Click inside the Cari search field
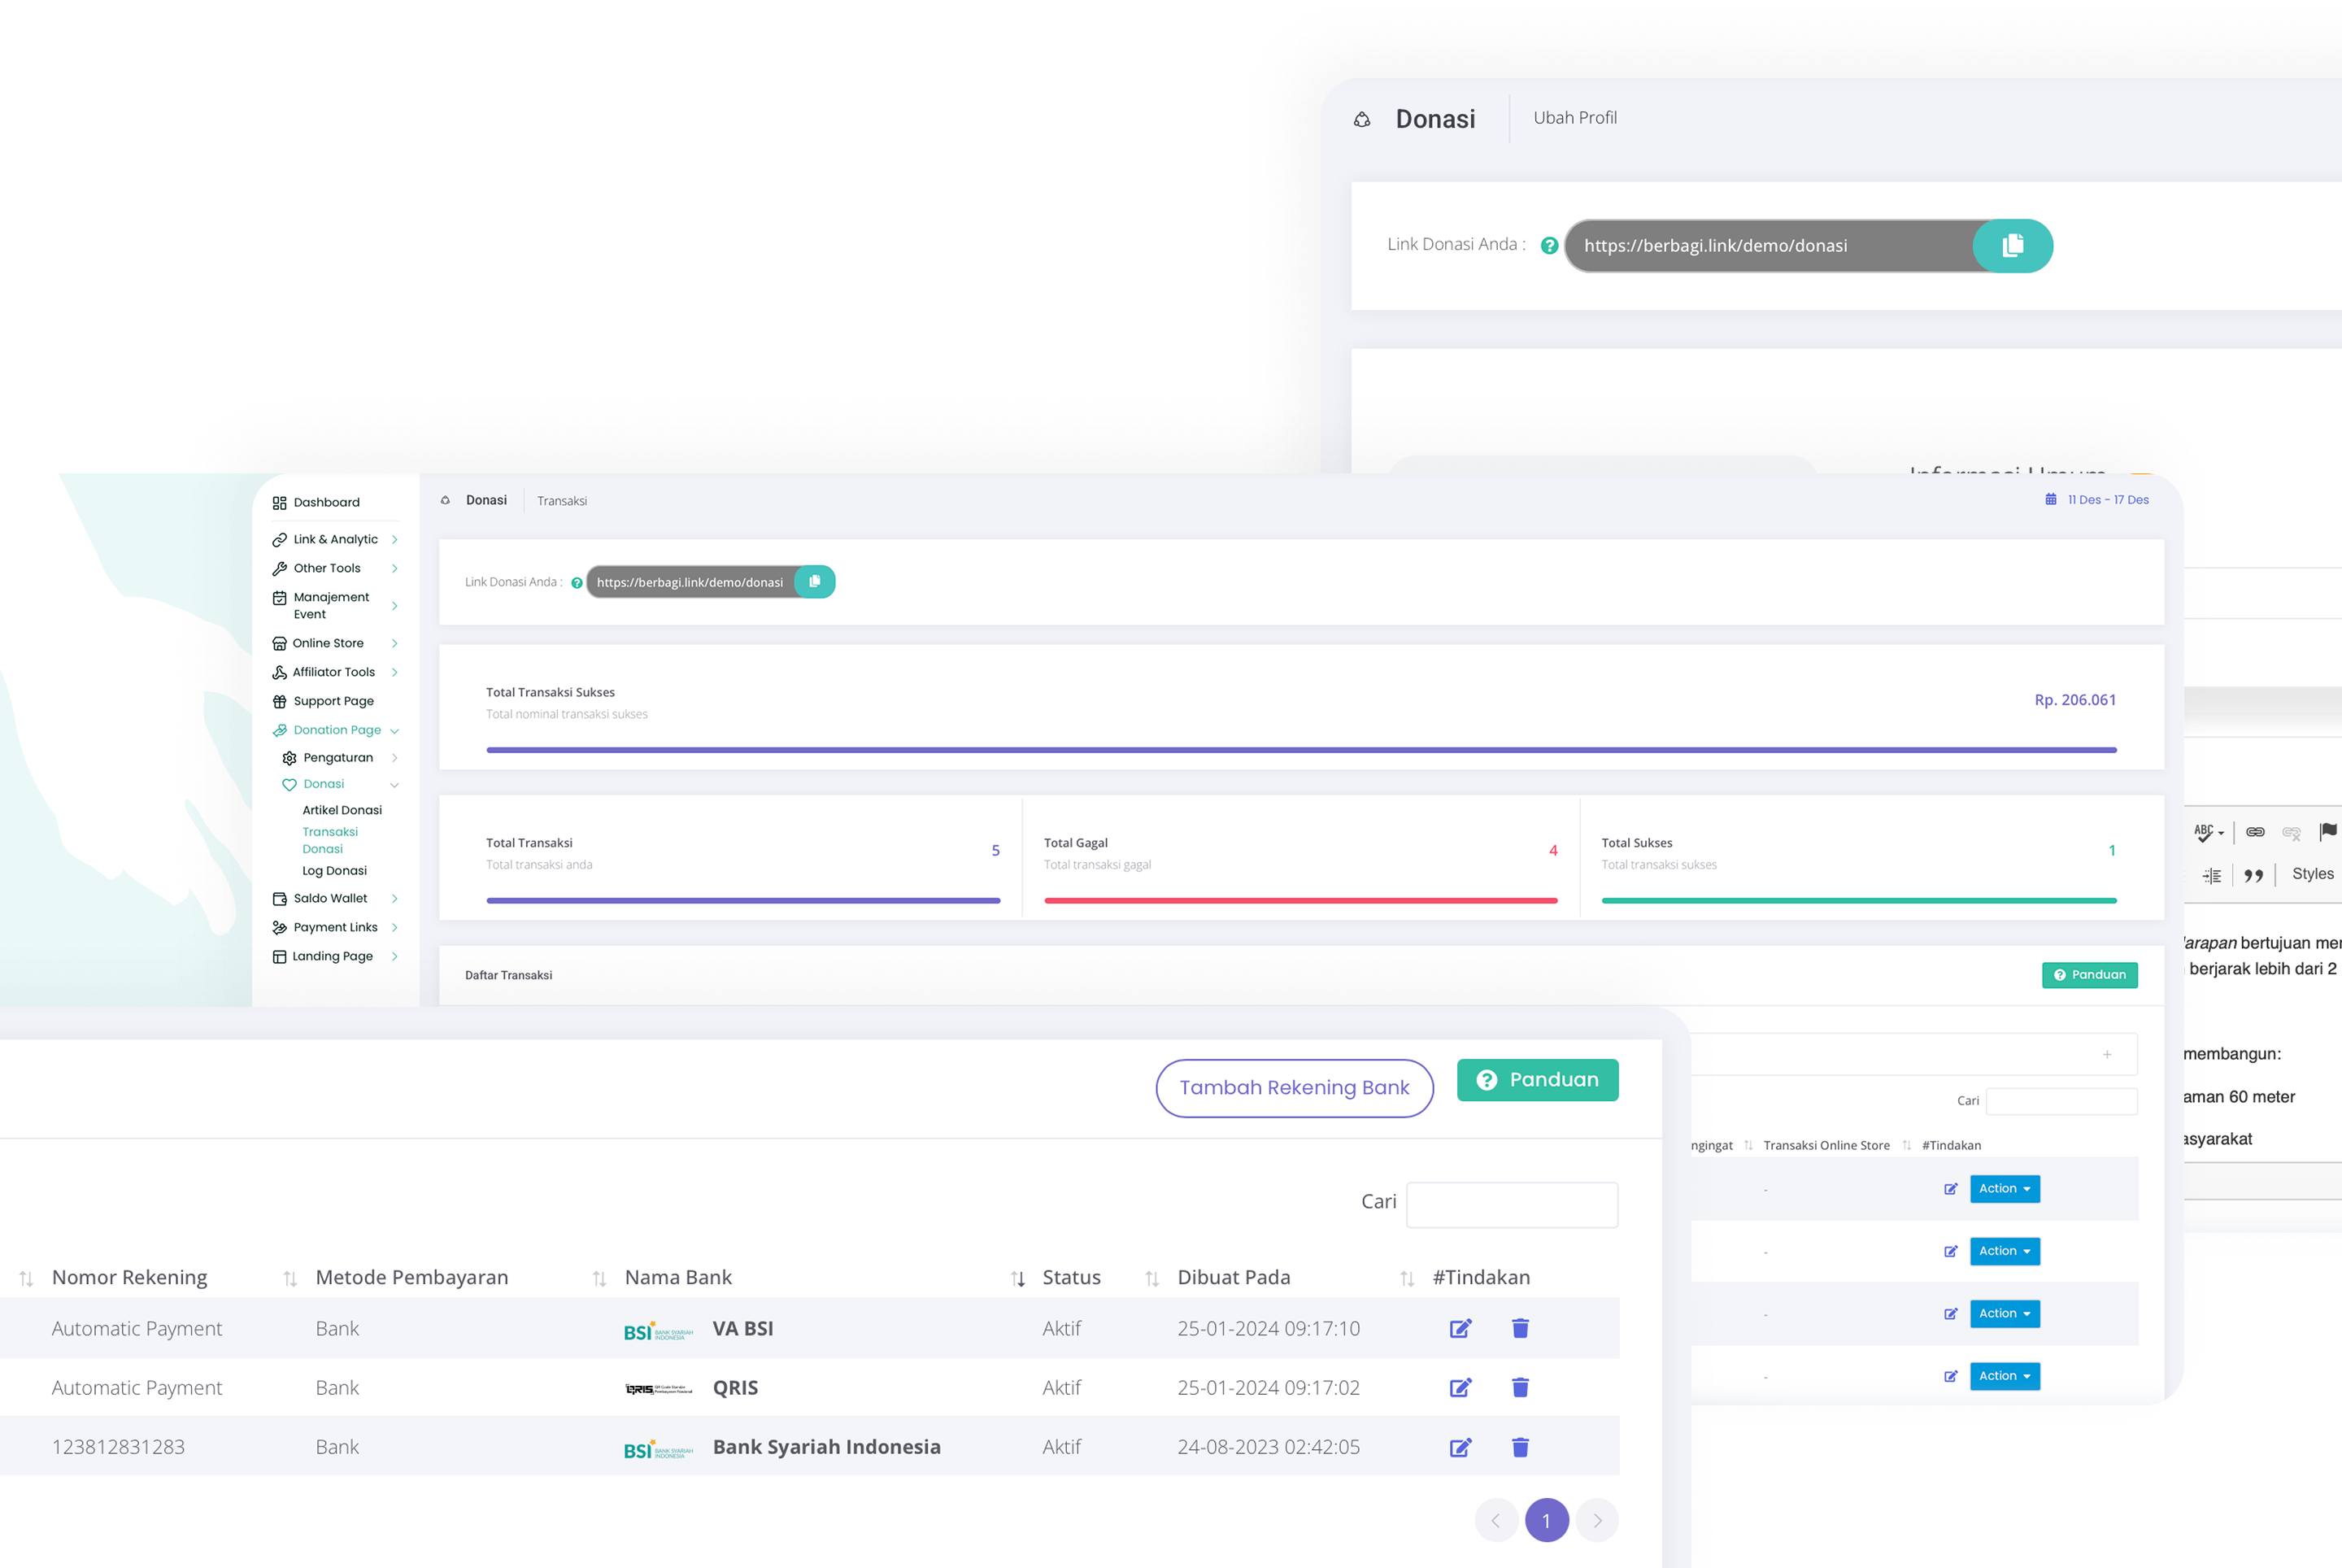Screen dimensions: 2342x1568 click(x=1512, y=1204)
